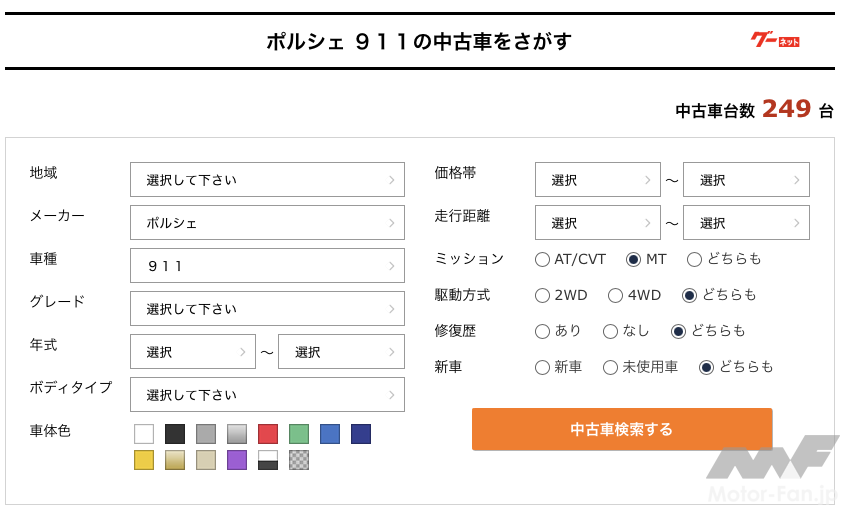Expand the グレード grade dropdown
The width and height of the screenshot is (850, 515).
point(267,309)
